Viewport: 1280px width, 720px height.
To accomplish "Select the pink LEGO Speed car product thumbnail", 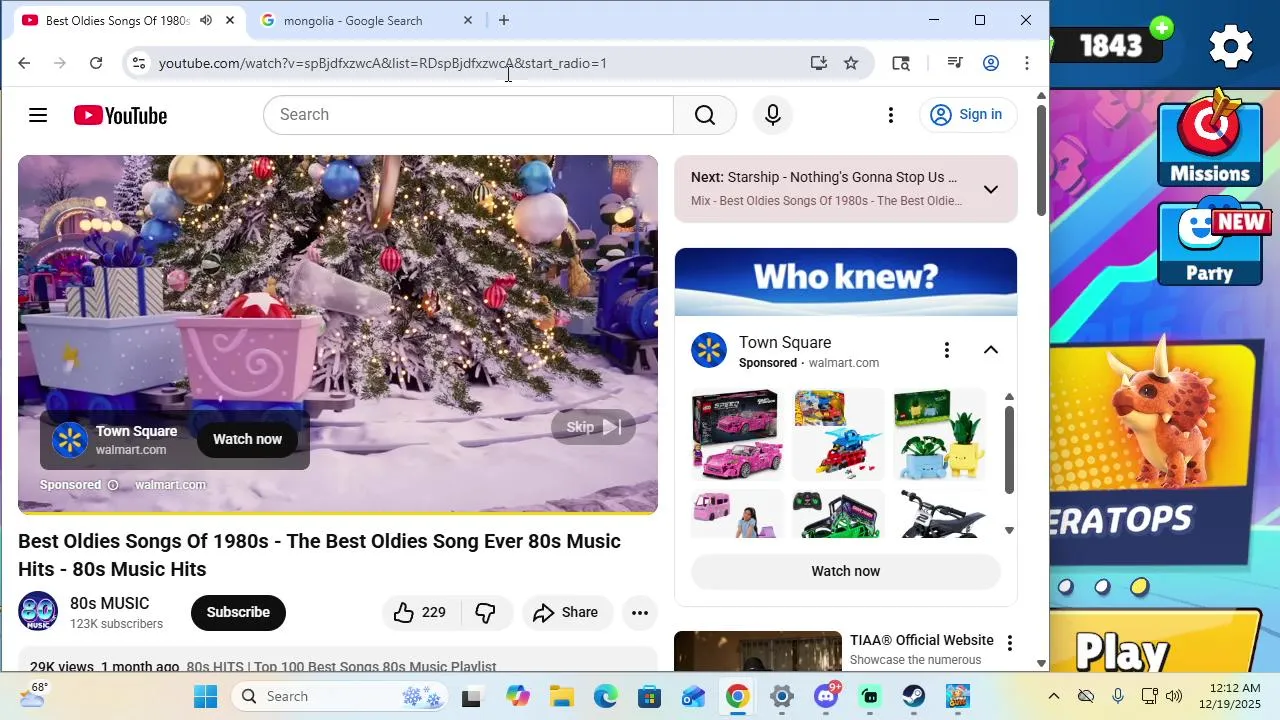I will (x=738, y=435).
